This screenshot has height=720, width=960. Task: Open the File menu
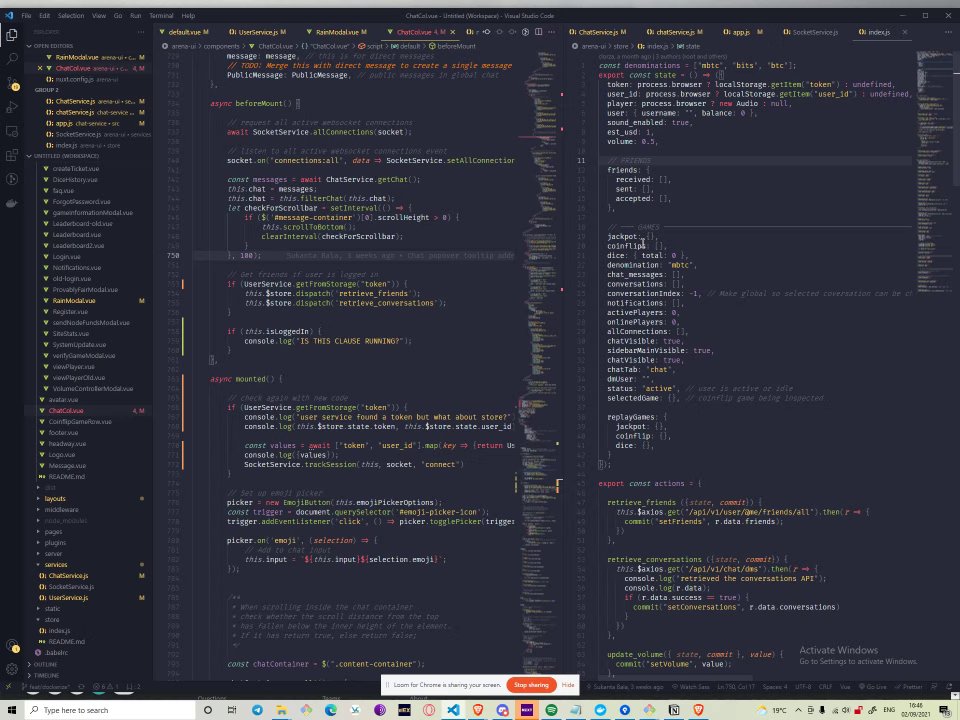[26, 16]
